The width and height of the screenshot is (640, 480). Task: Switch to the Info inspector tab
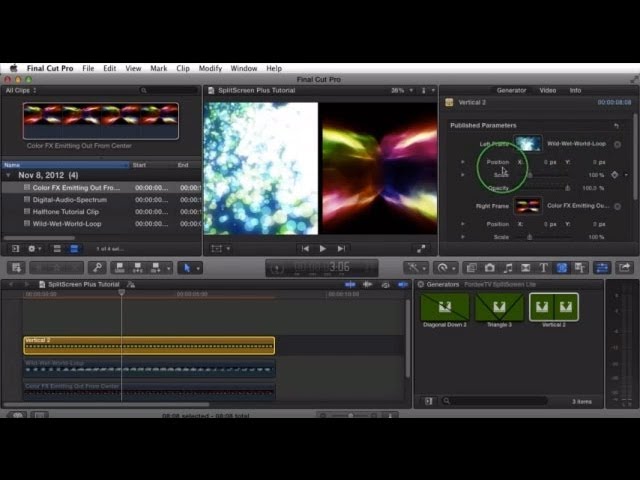click(575, 90)
